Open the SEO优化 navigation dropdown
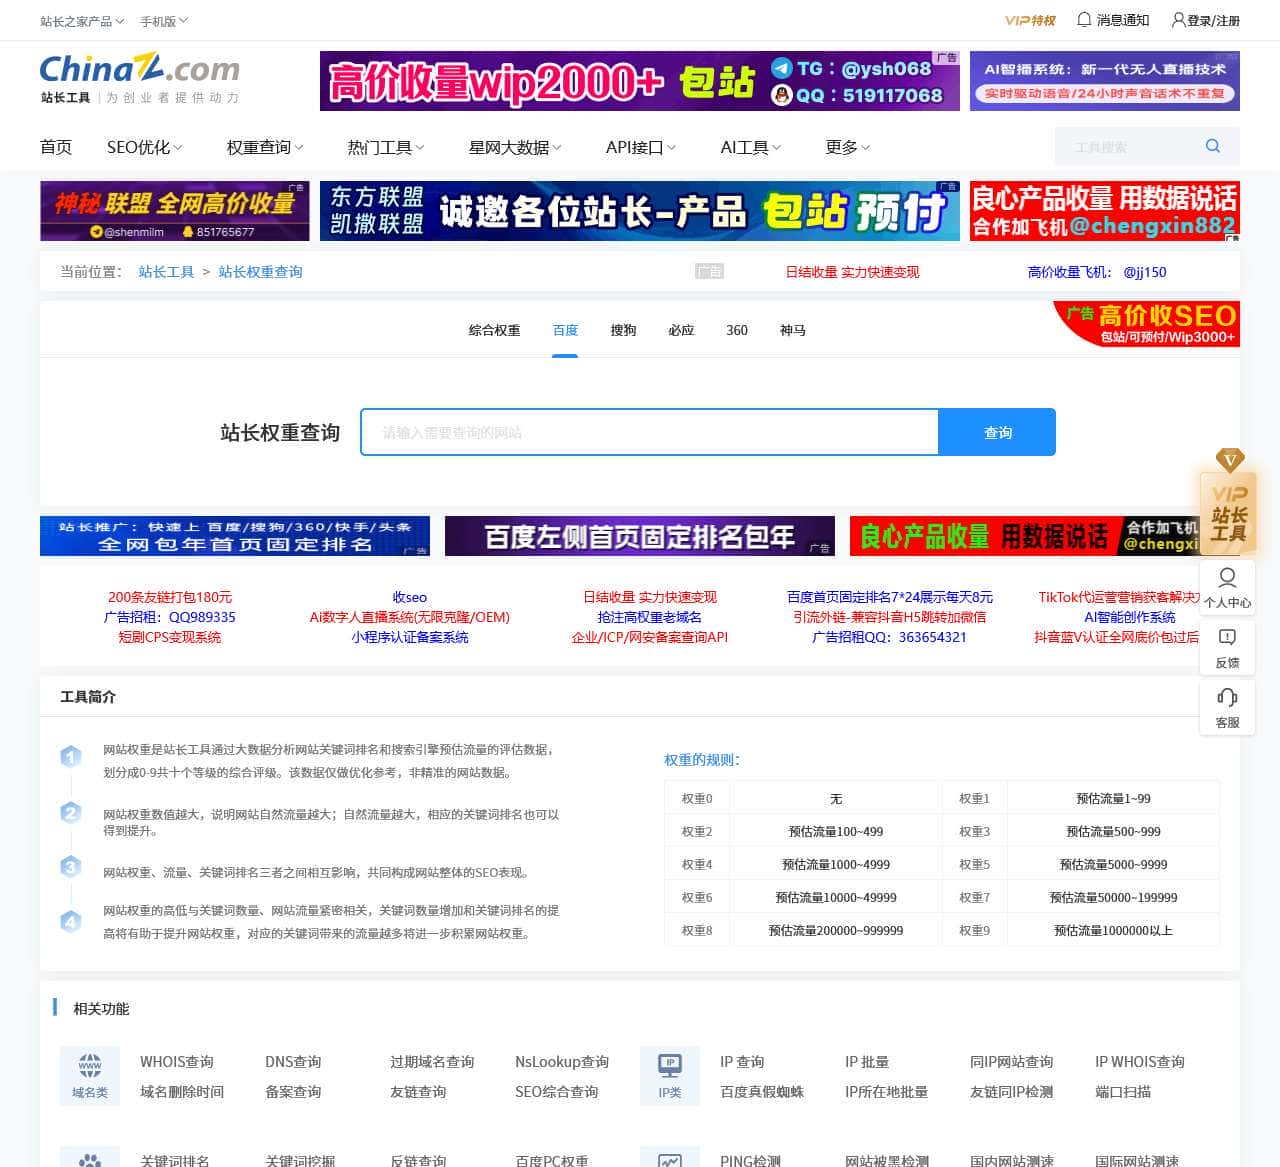 pos(144,147)
